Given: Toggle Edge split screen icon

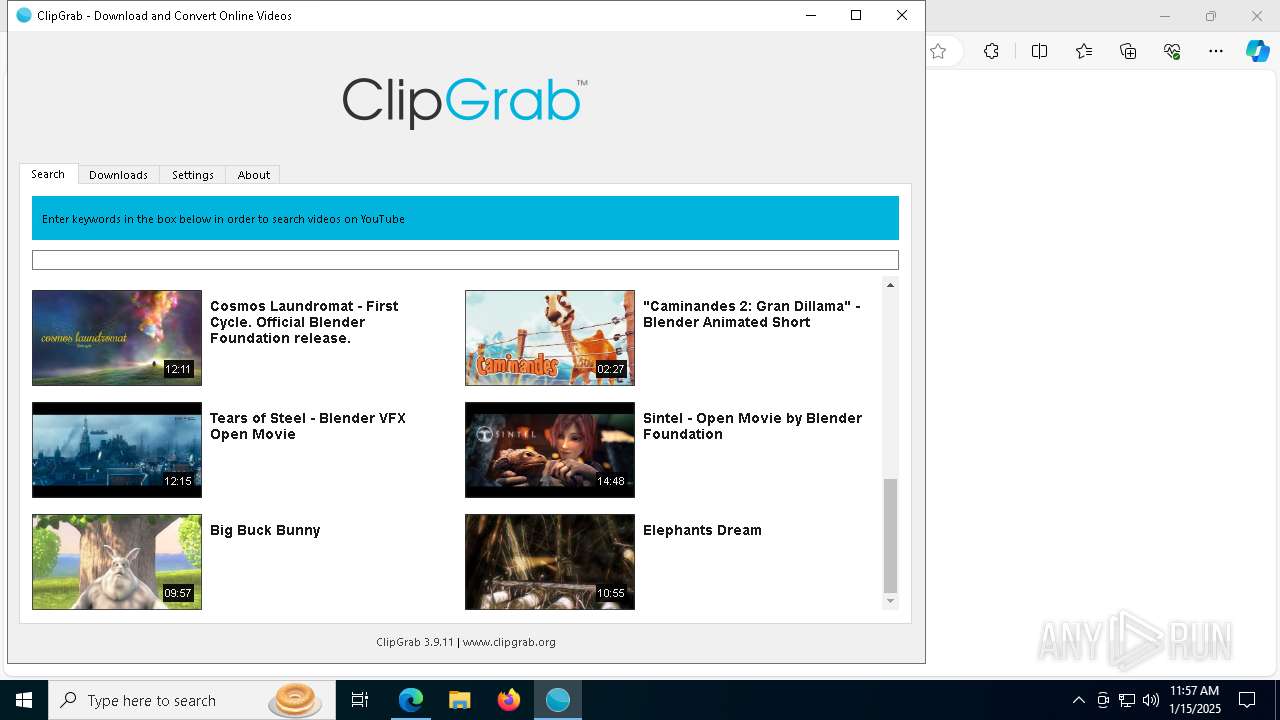Looking at the screenshot, I should point(1039,52).
